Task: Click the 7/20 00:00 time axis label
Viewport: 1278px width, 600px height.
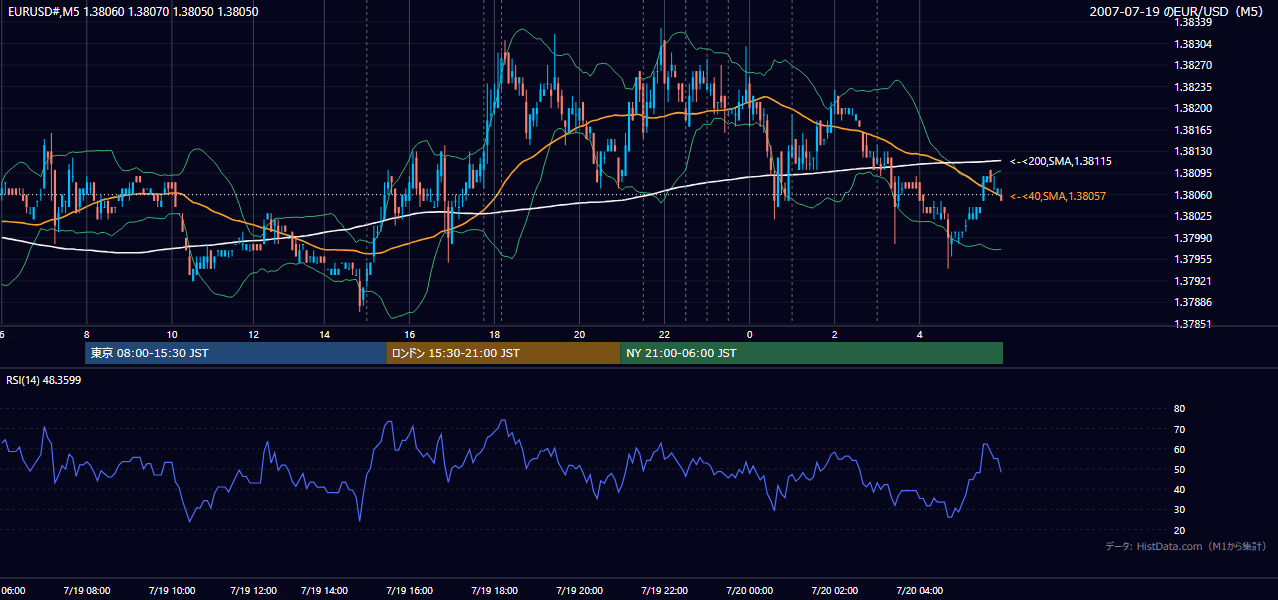Action: pos(749,591)
